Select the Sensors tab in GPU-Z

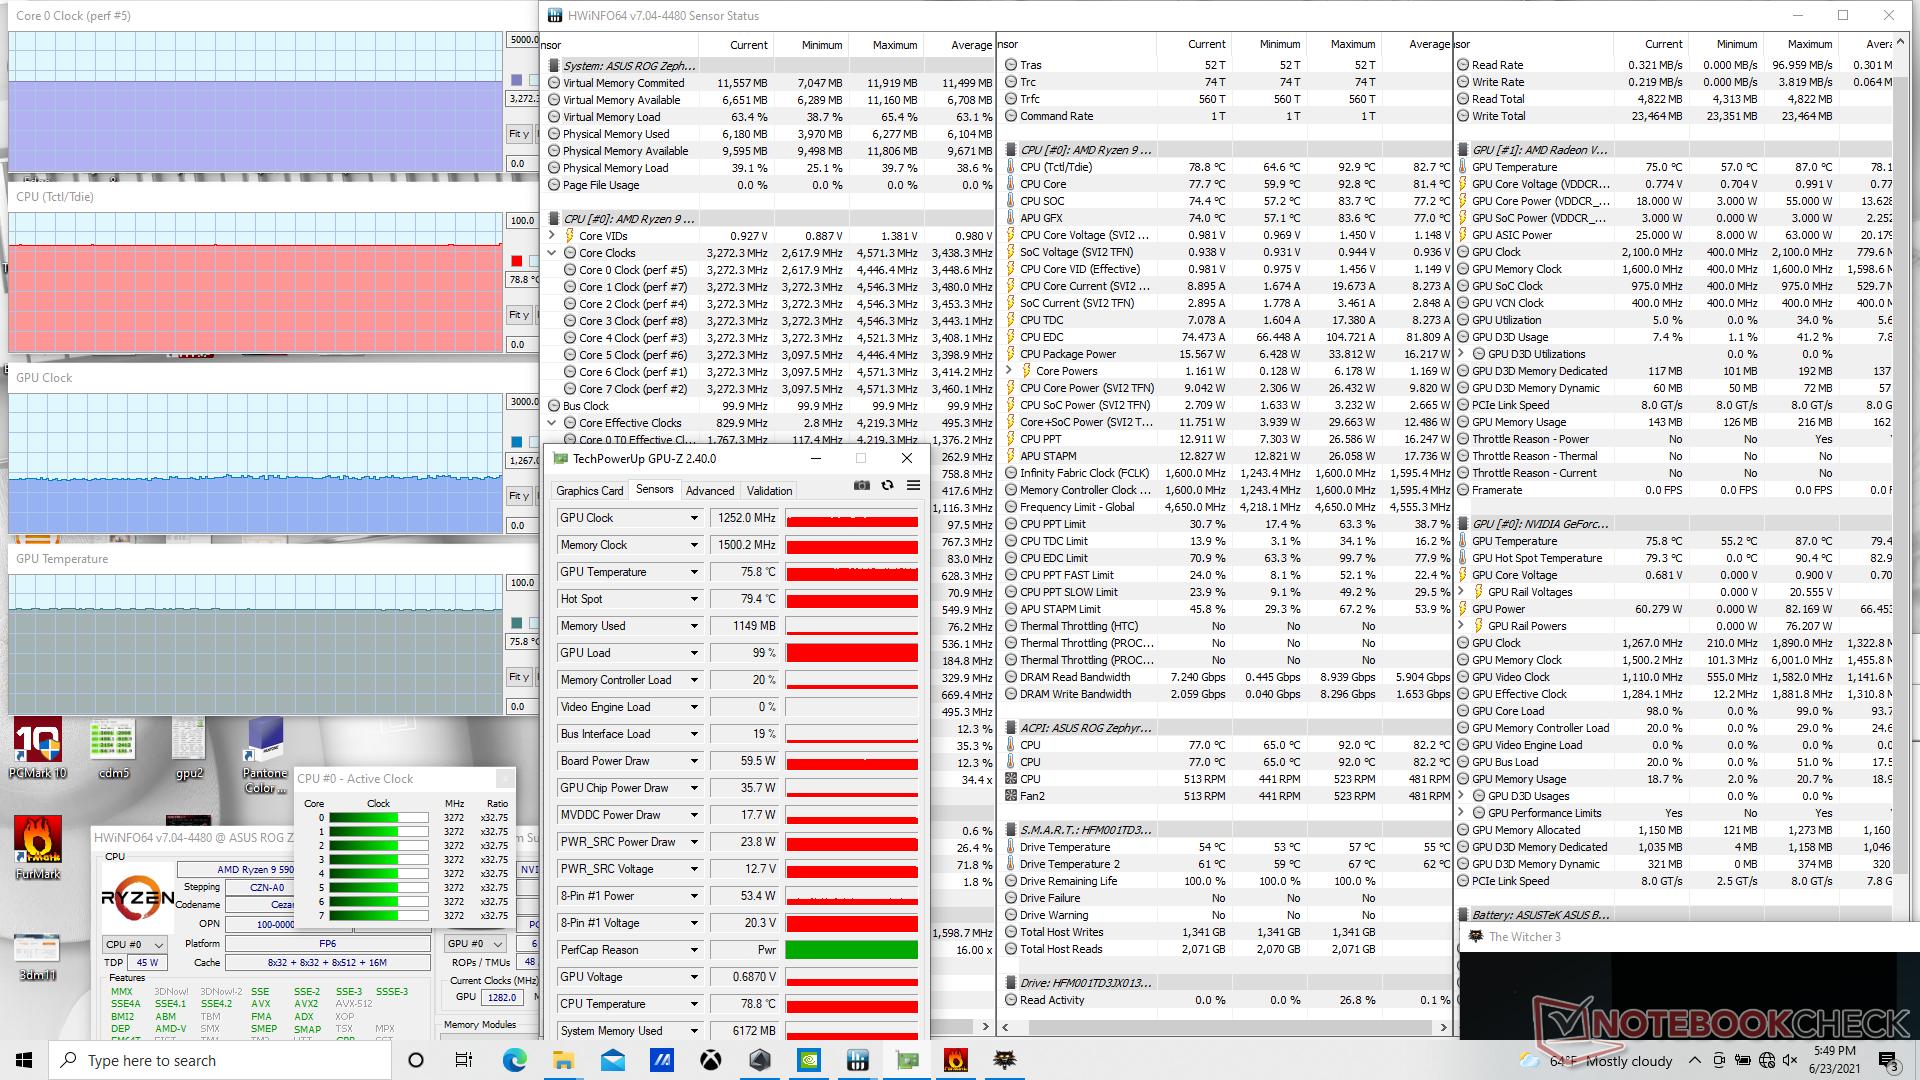tap(655, 490)
